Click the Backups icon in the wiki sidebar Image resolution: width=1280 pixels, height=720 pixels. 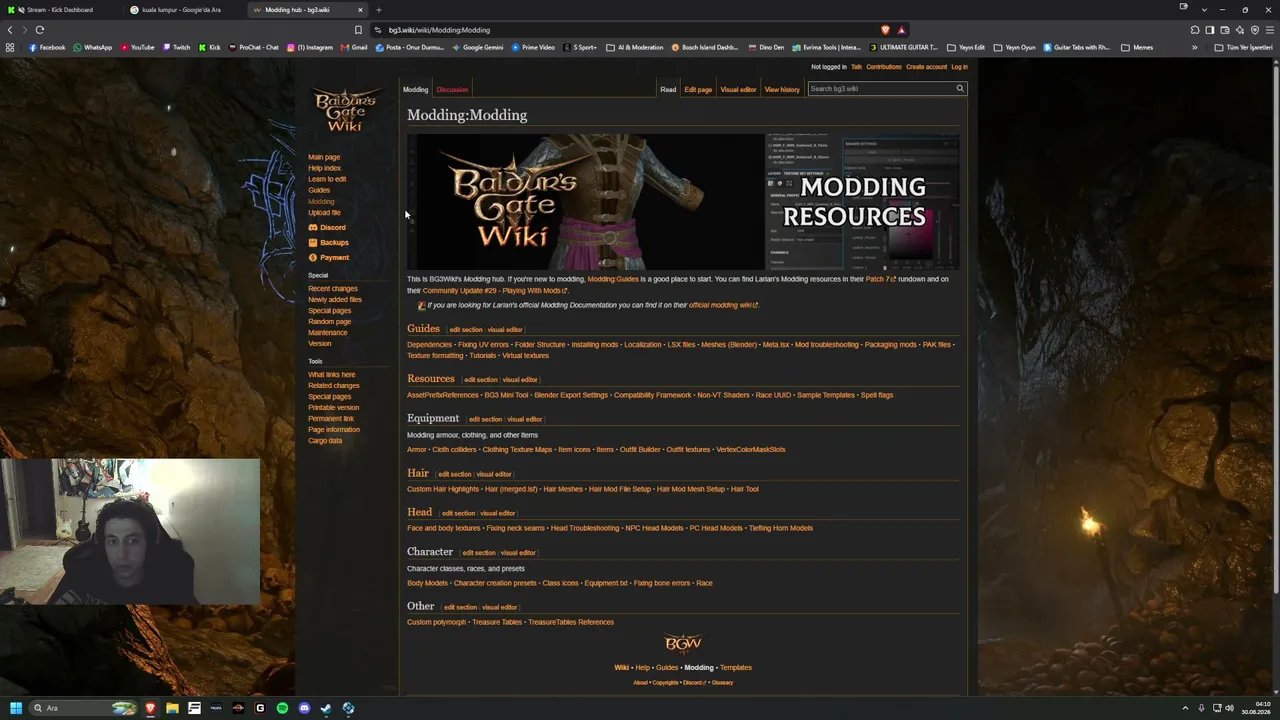(312, 243)
